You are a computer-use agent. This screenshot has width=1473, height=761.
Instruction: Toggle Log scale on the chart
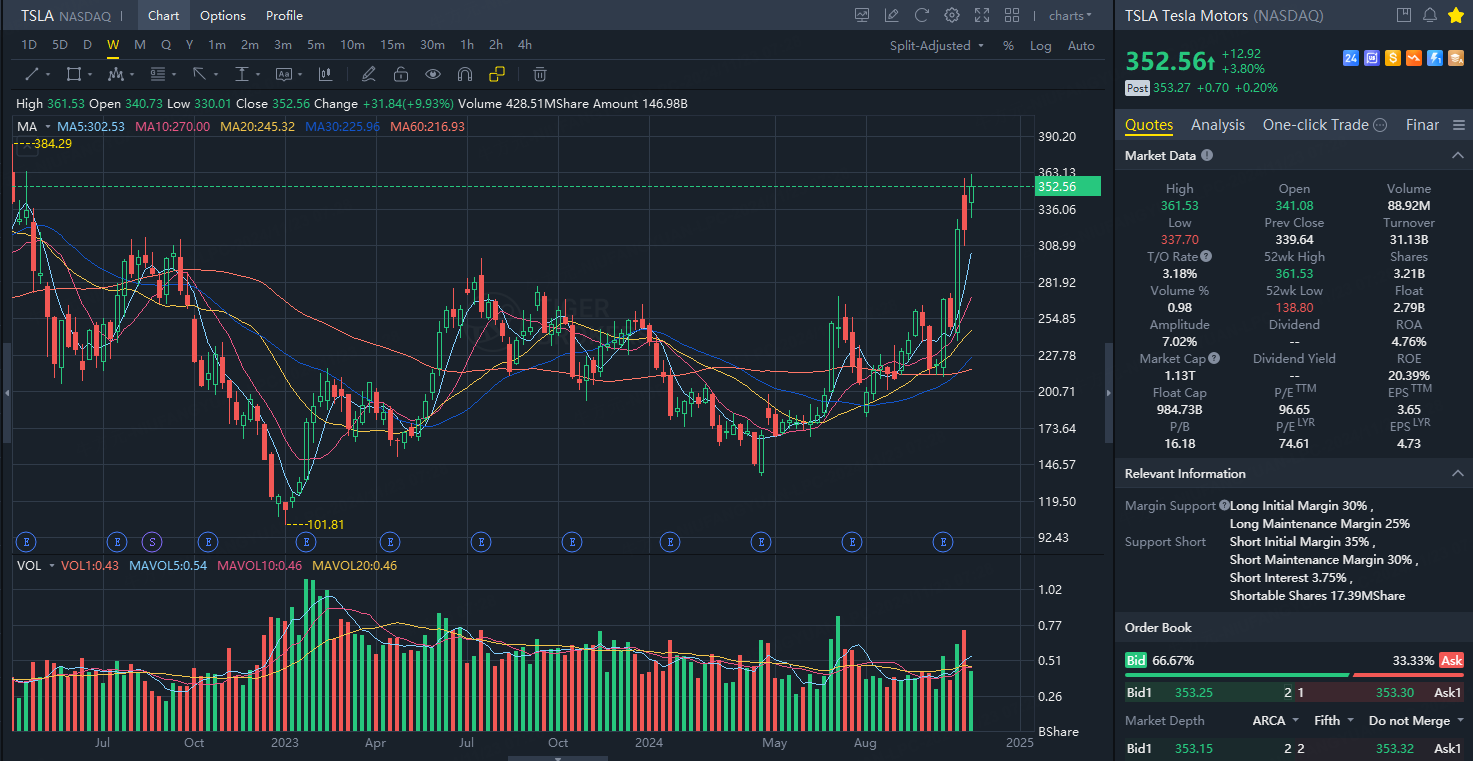click(1040, 45)
